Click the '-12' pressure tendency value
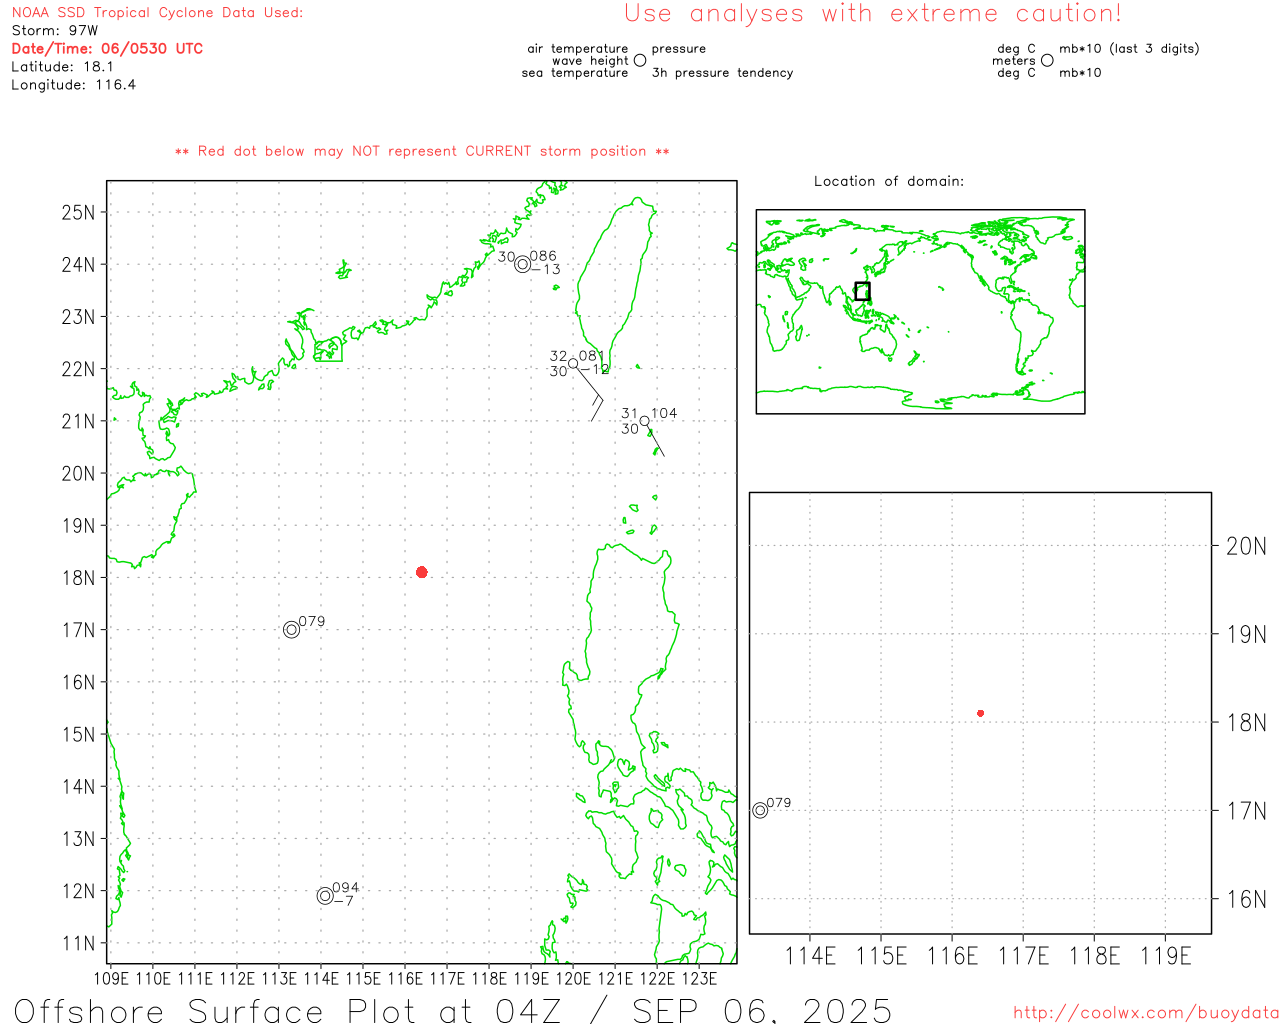This screenshot has width=1280, height=1024. (595, 369)
